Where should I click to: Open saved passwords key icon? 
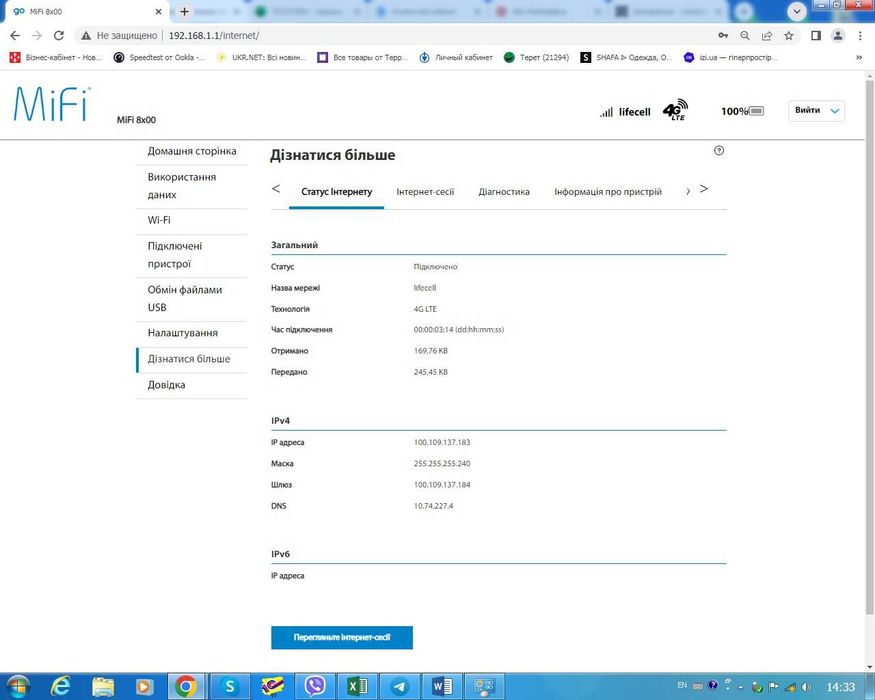[723, 35]
